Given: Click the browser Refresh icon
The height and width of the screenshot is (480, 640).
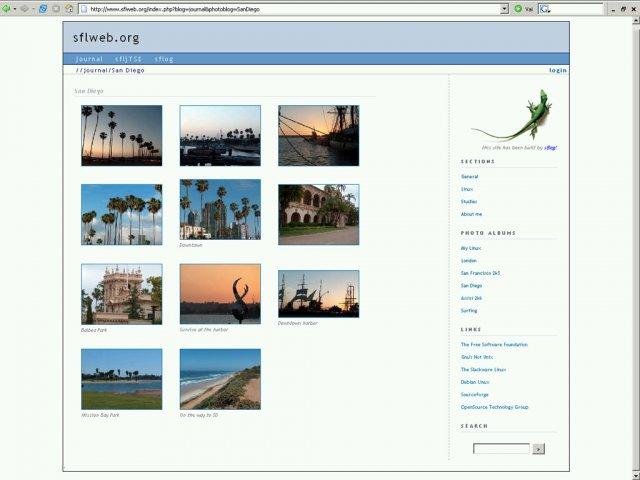Looking at the screenshot, I should [x=42, y=9].
